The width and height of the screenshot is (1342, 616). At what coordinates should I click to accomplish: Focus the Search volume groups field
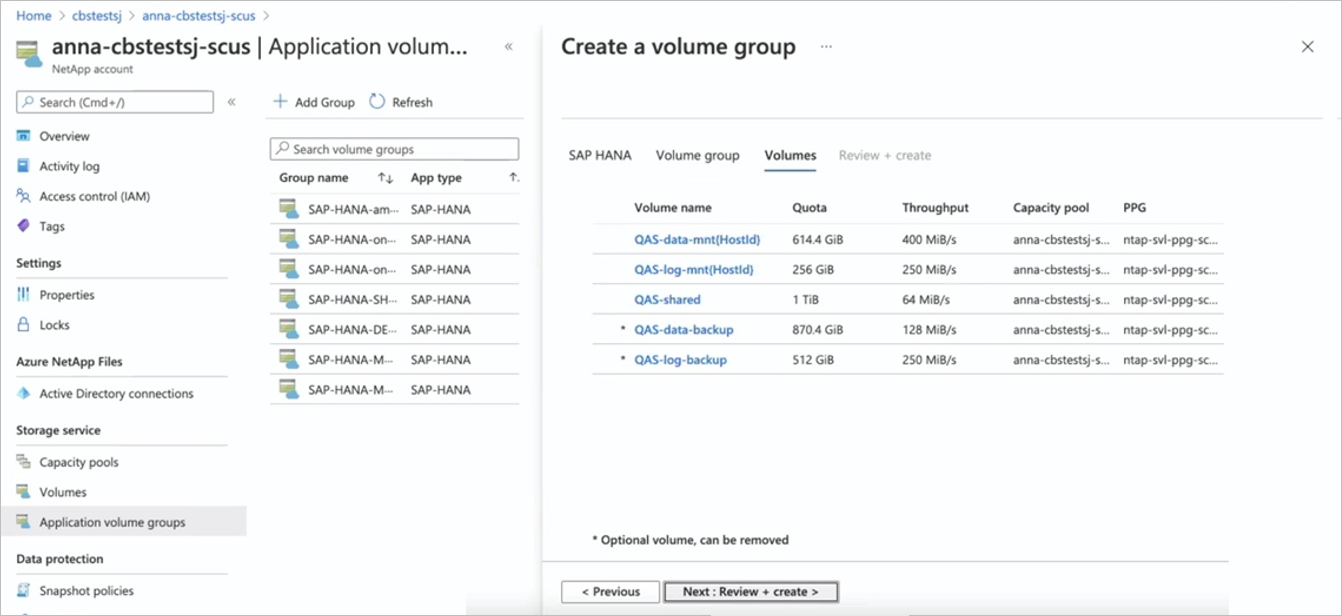point(394,149)
